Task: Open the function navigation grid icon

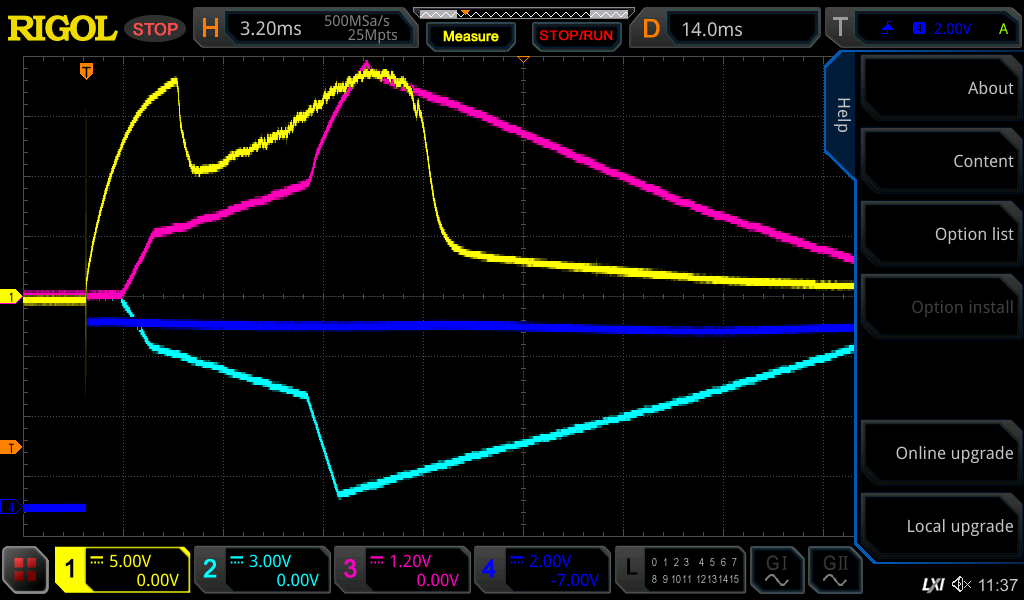Action: tap(26, 571)
